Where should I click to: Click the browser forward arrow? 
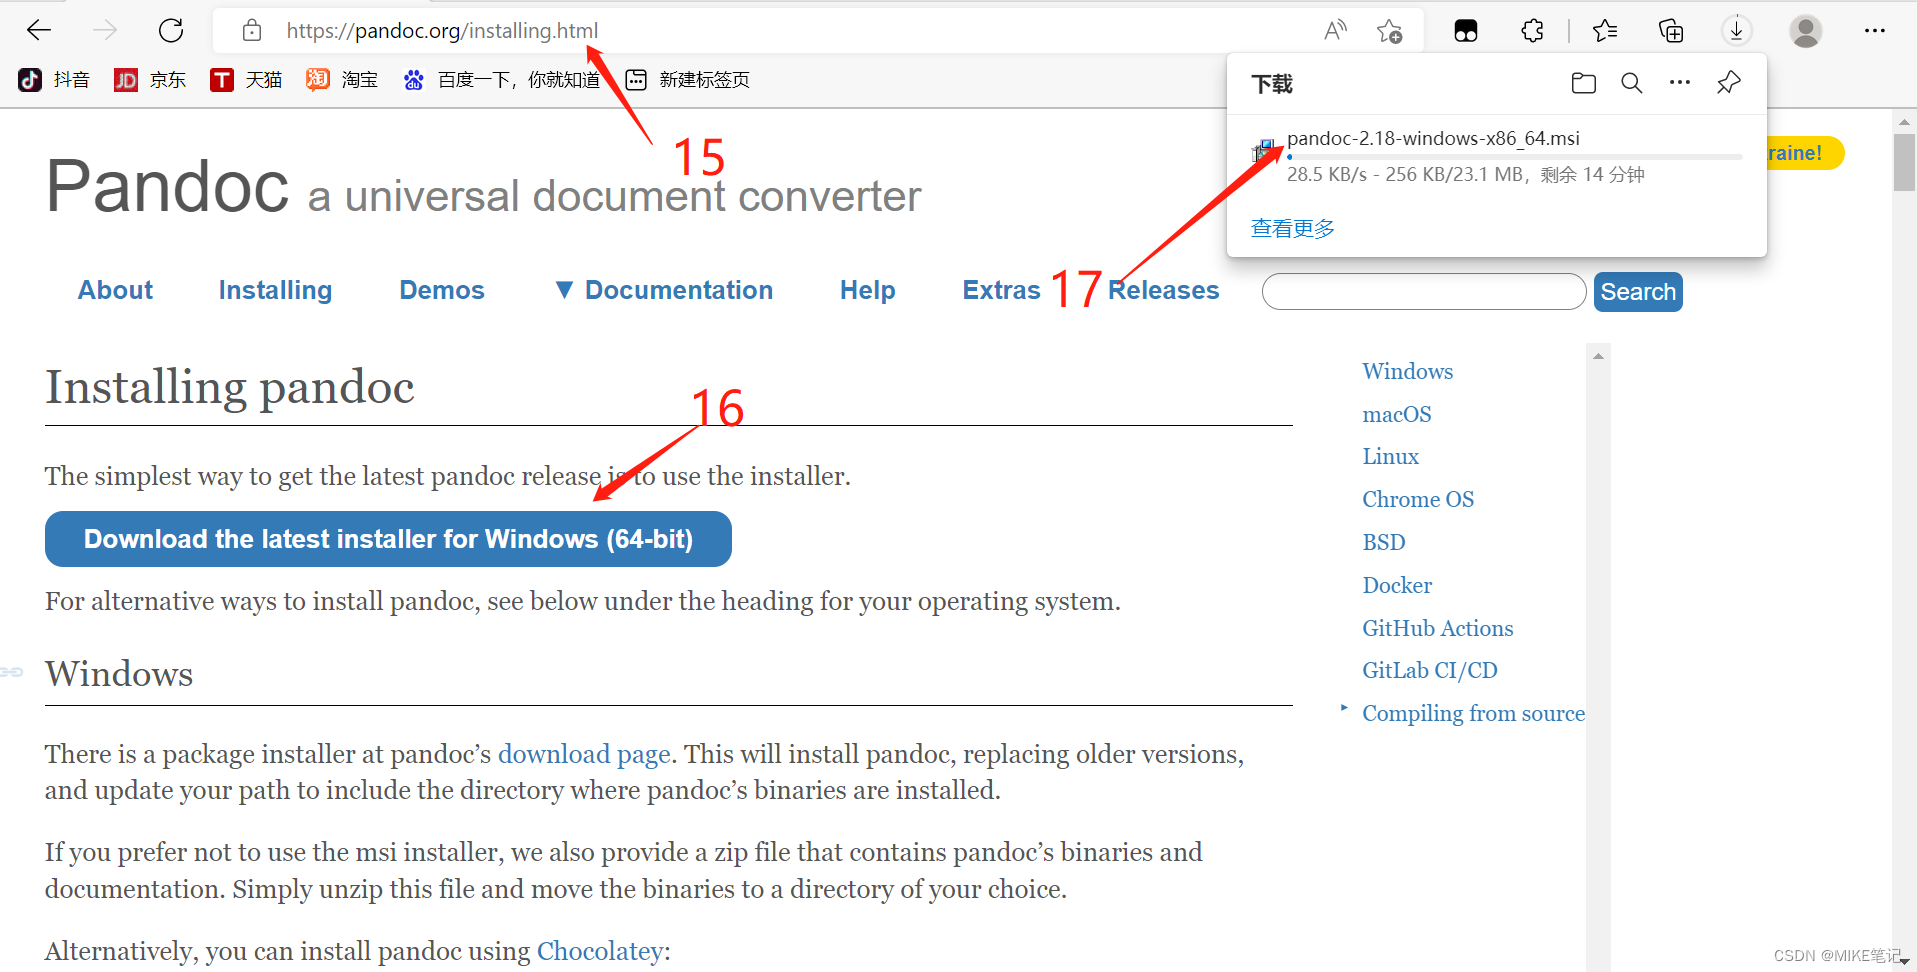(x=105, y=30)
